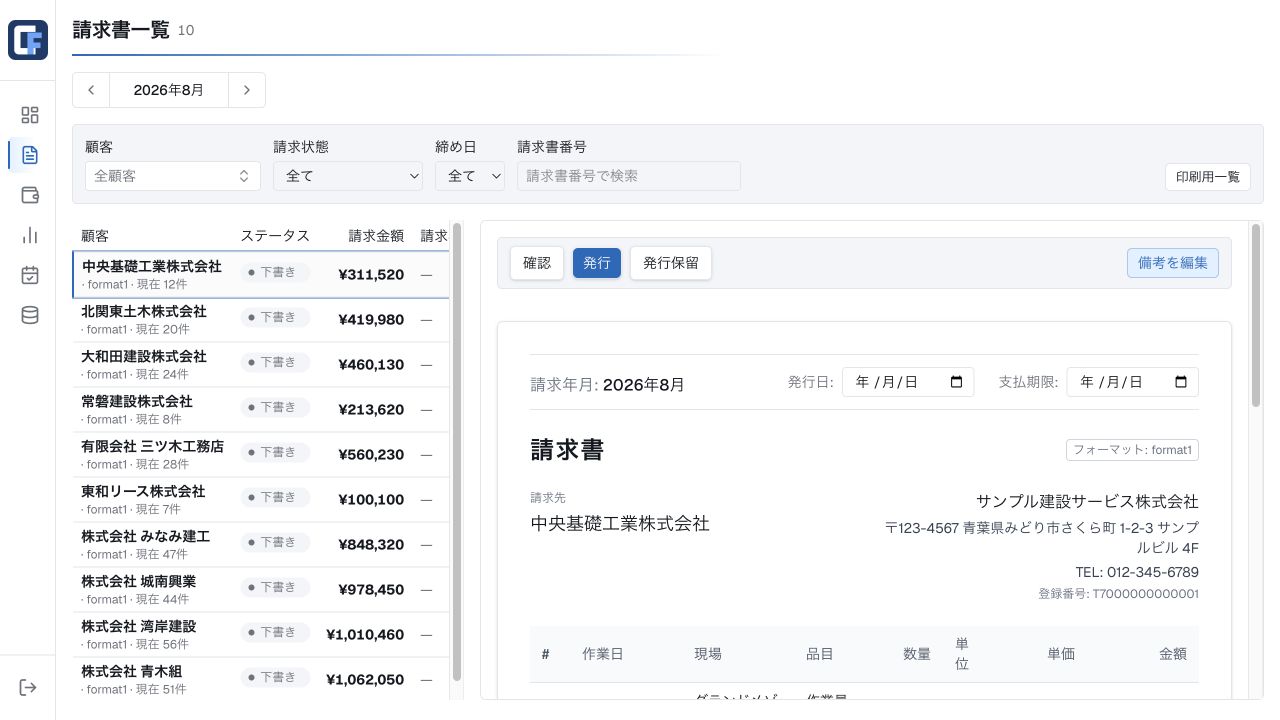Open the calendar check icon in sidebar
The height and width of the screenshot is (720, 1280).
coord(30,275)
